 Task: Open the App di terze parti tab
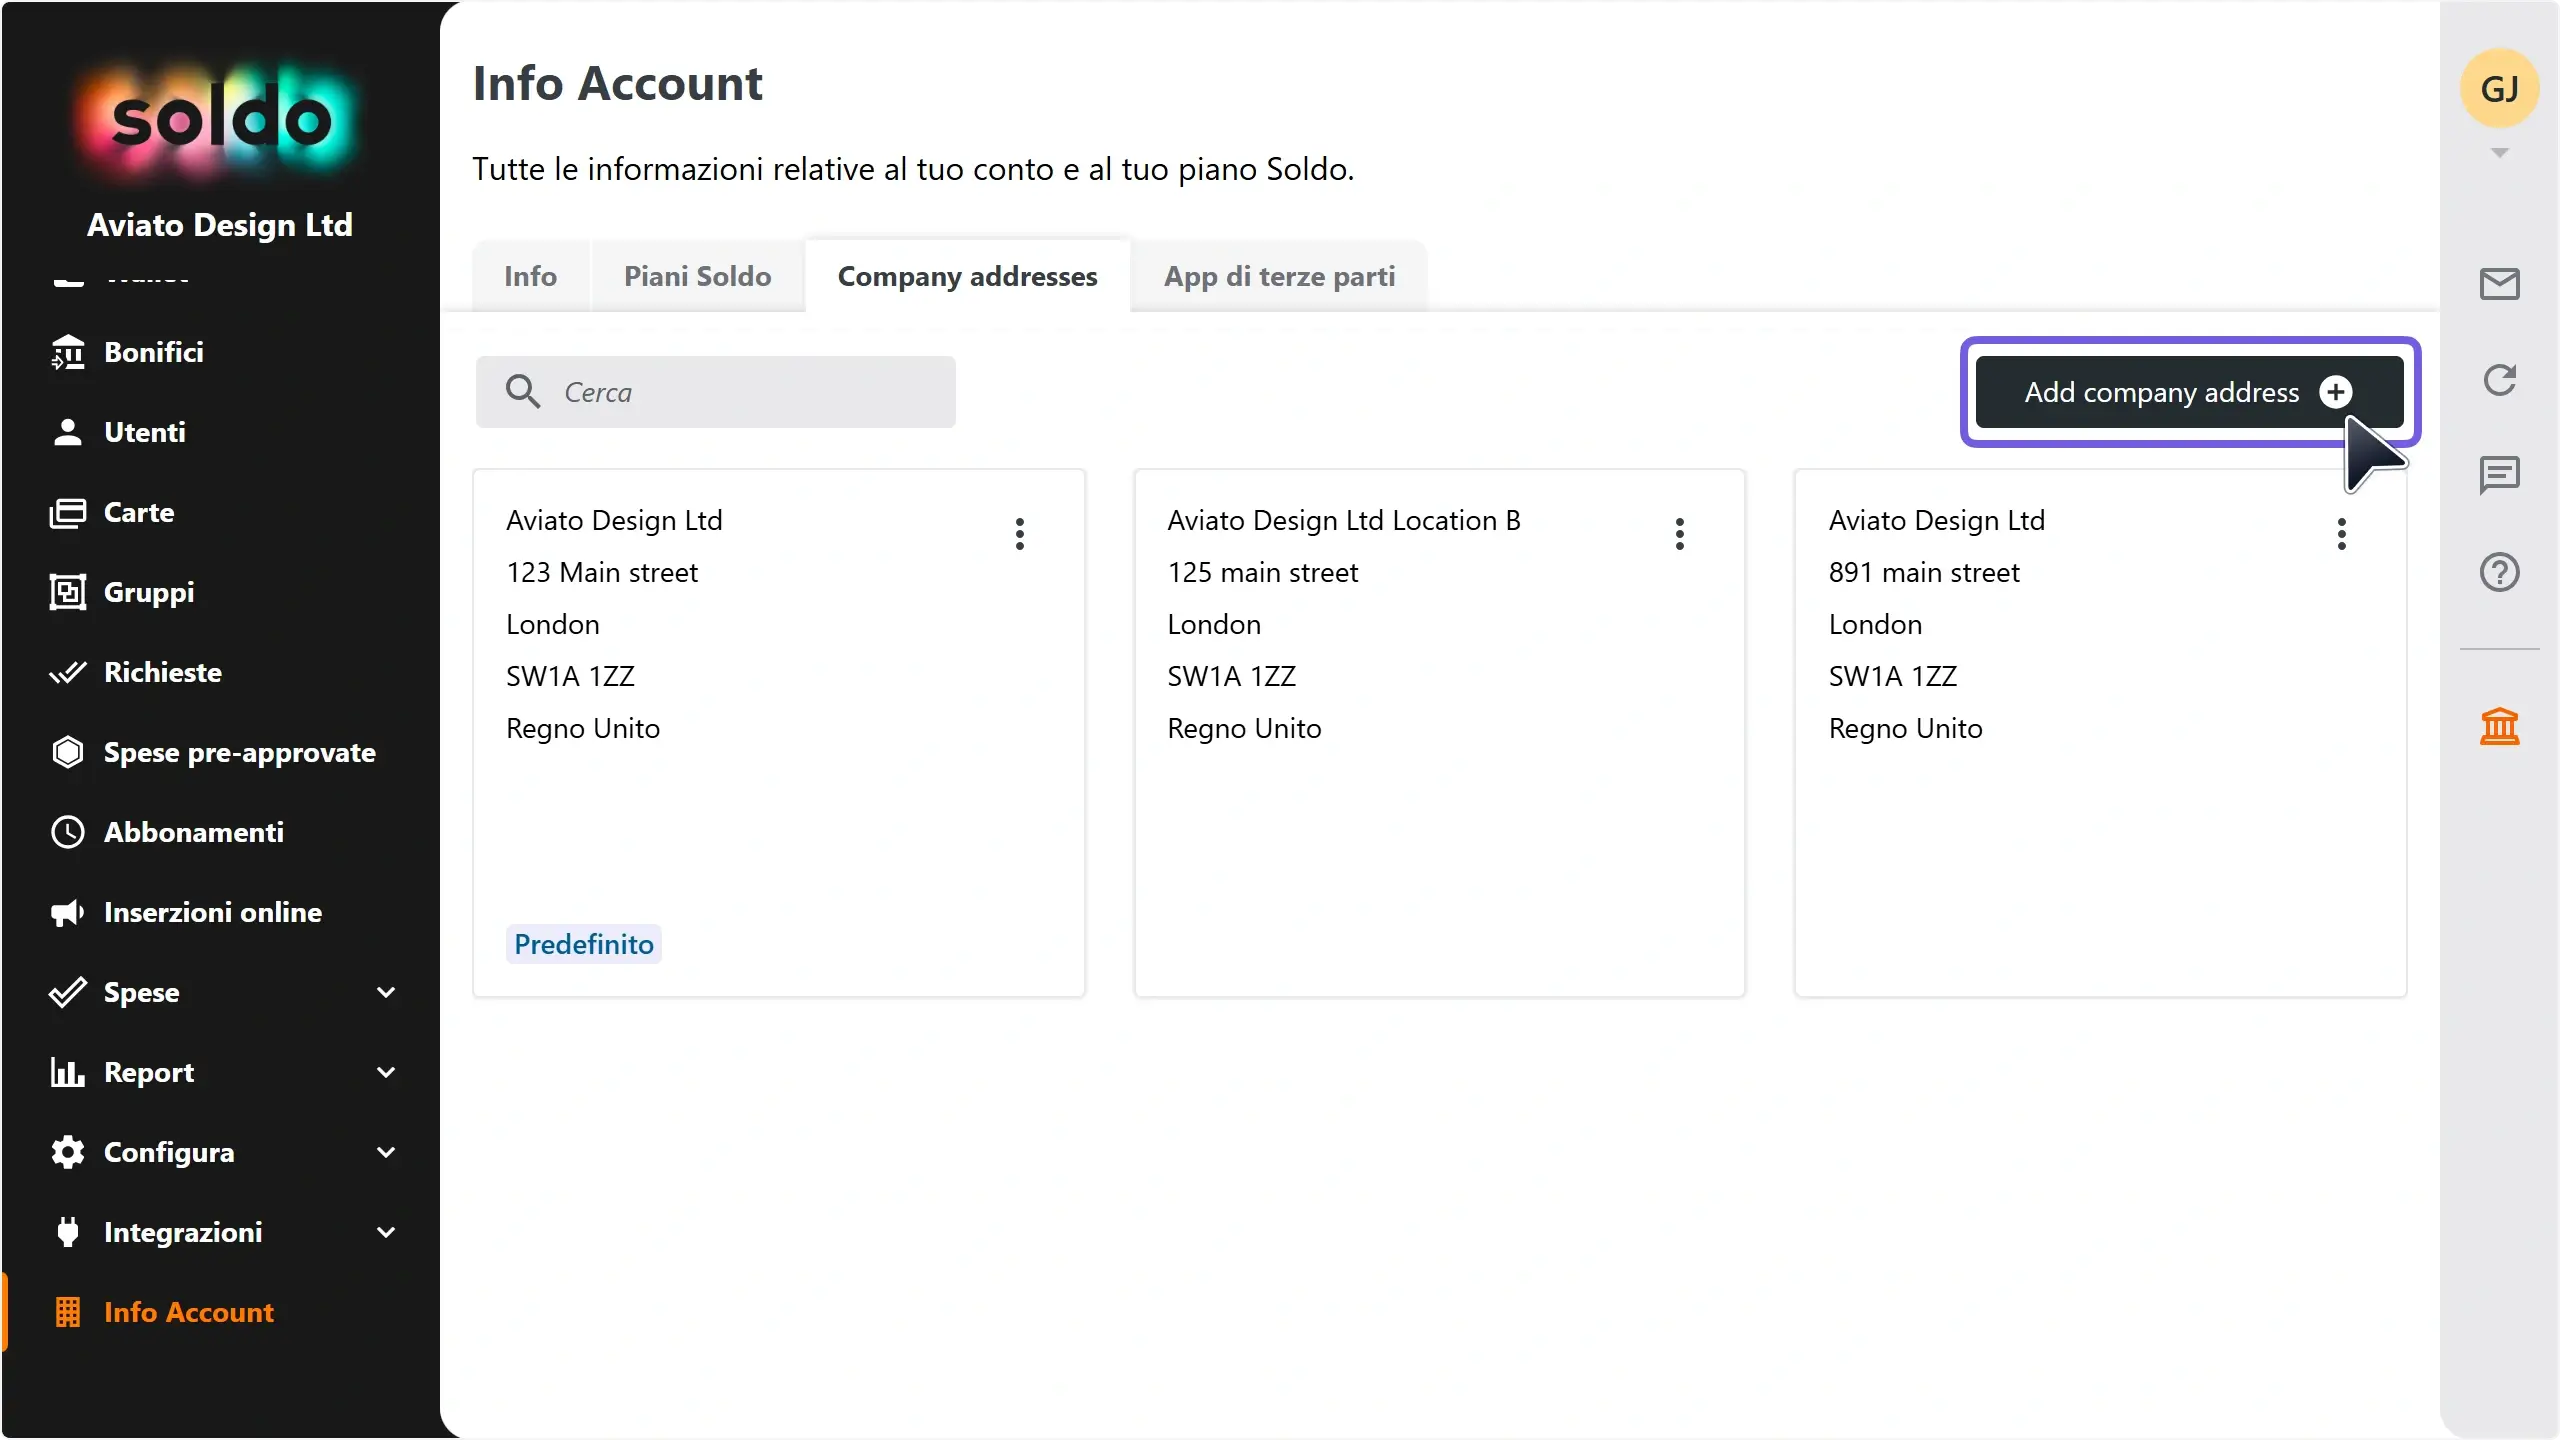coord(1279,276)
